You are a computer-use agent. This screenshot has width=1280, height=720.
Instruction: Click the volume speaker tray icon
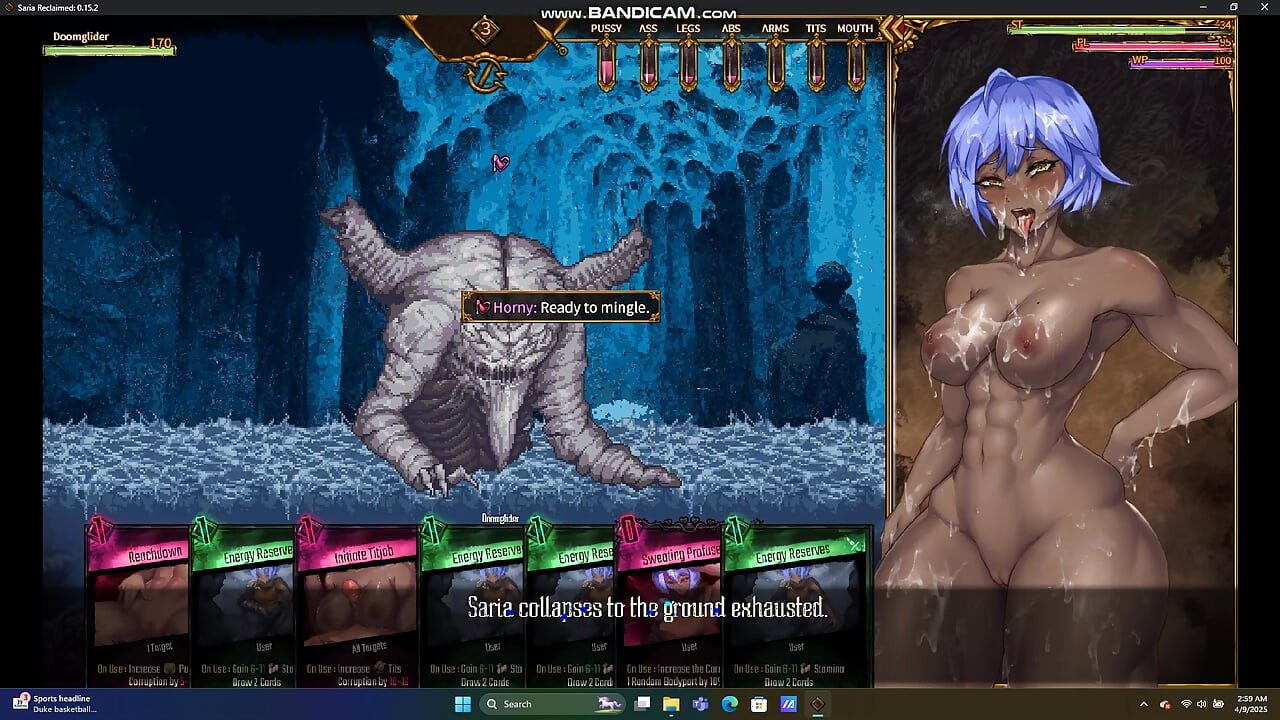1202,704
